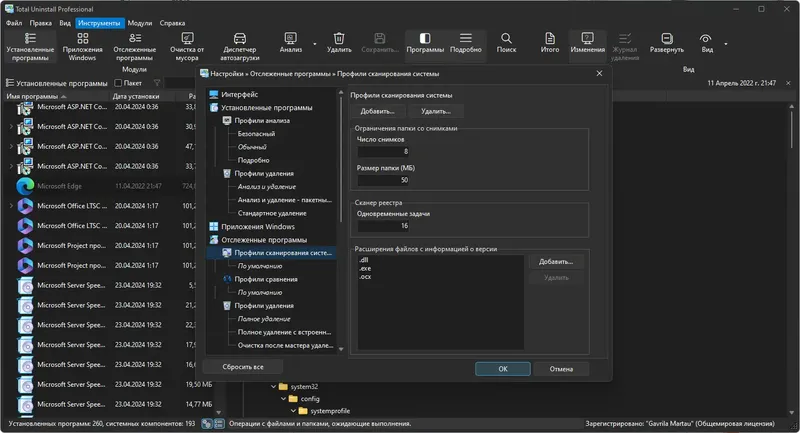Collapse the config folder node

coord(284,399)
